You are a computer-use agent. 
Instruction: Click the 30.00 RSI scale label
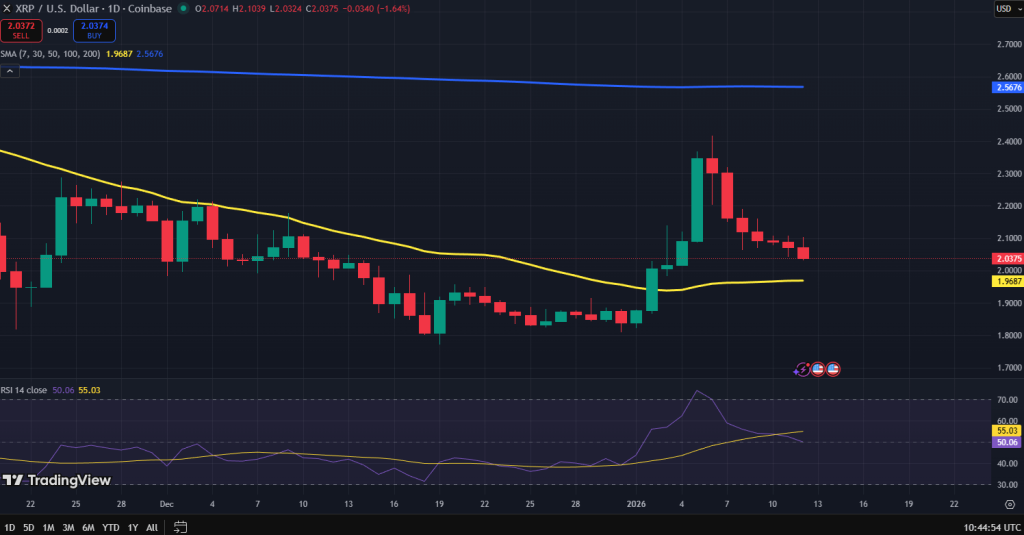click(x=1008, y=485)
